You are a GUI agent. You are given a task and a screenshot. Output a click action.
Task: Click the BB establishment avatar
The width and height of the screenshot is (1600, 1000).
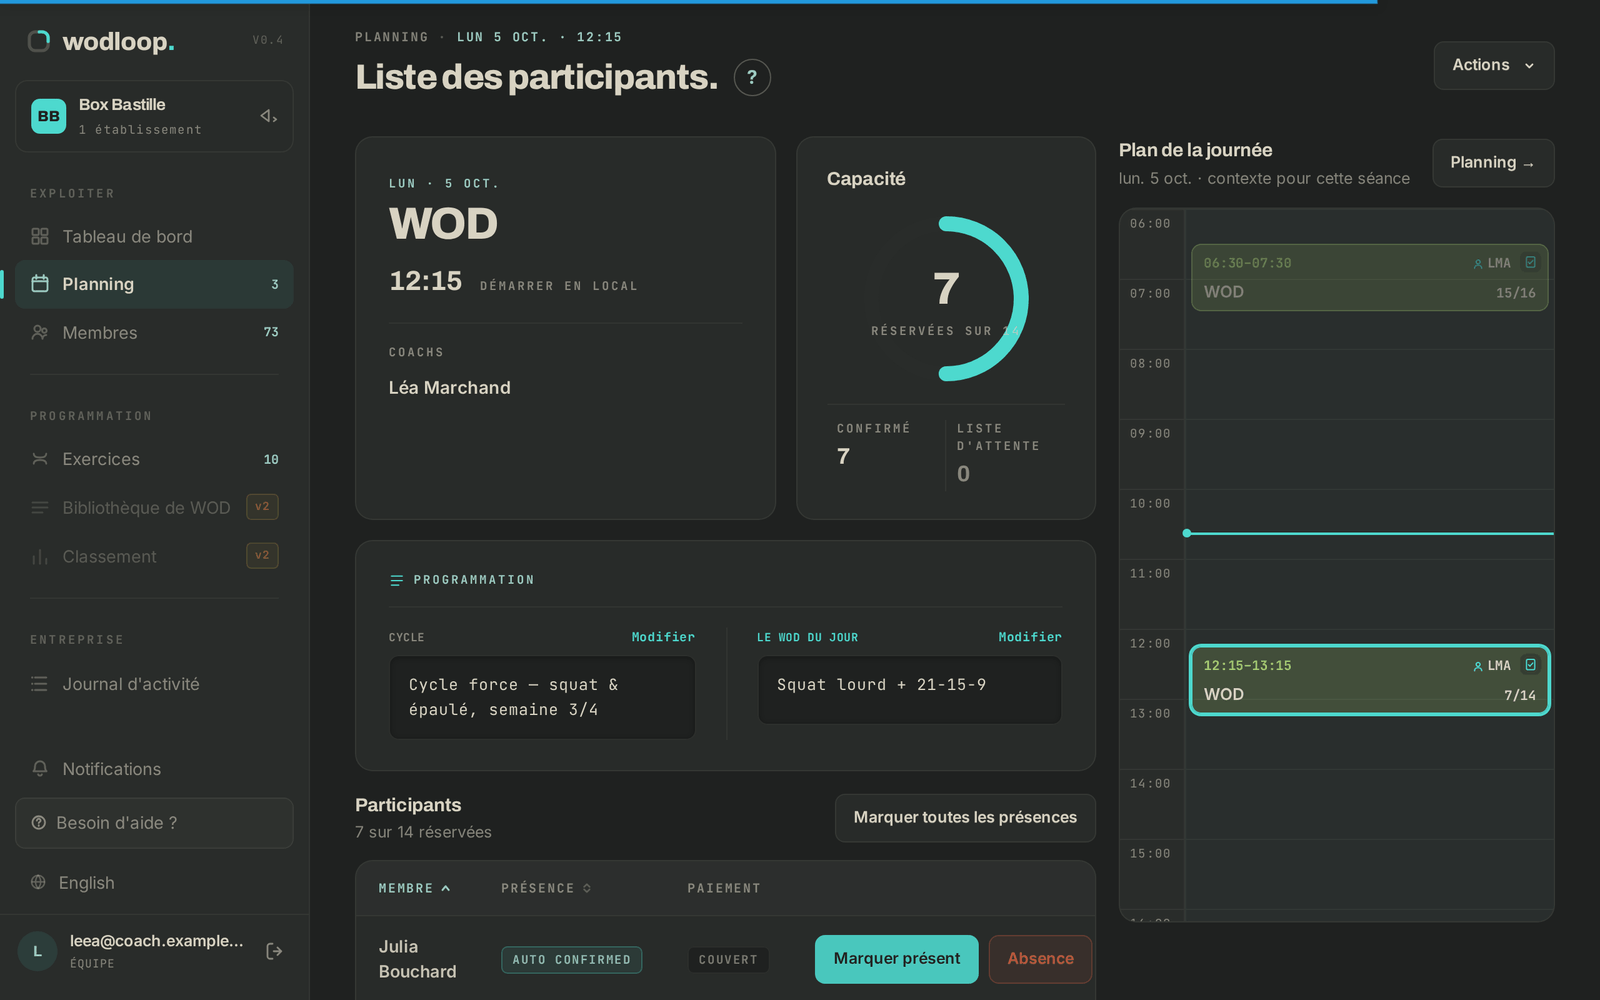point(49,116)
